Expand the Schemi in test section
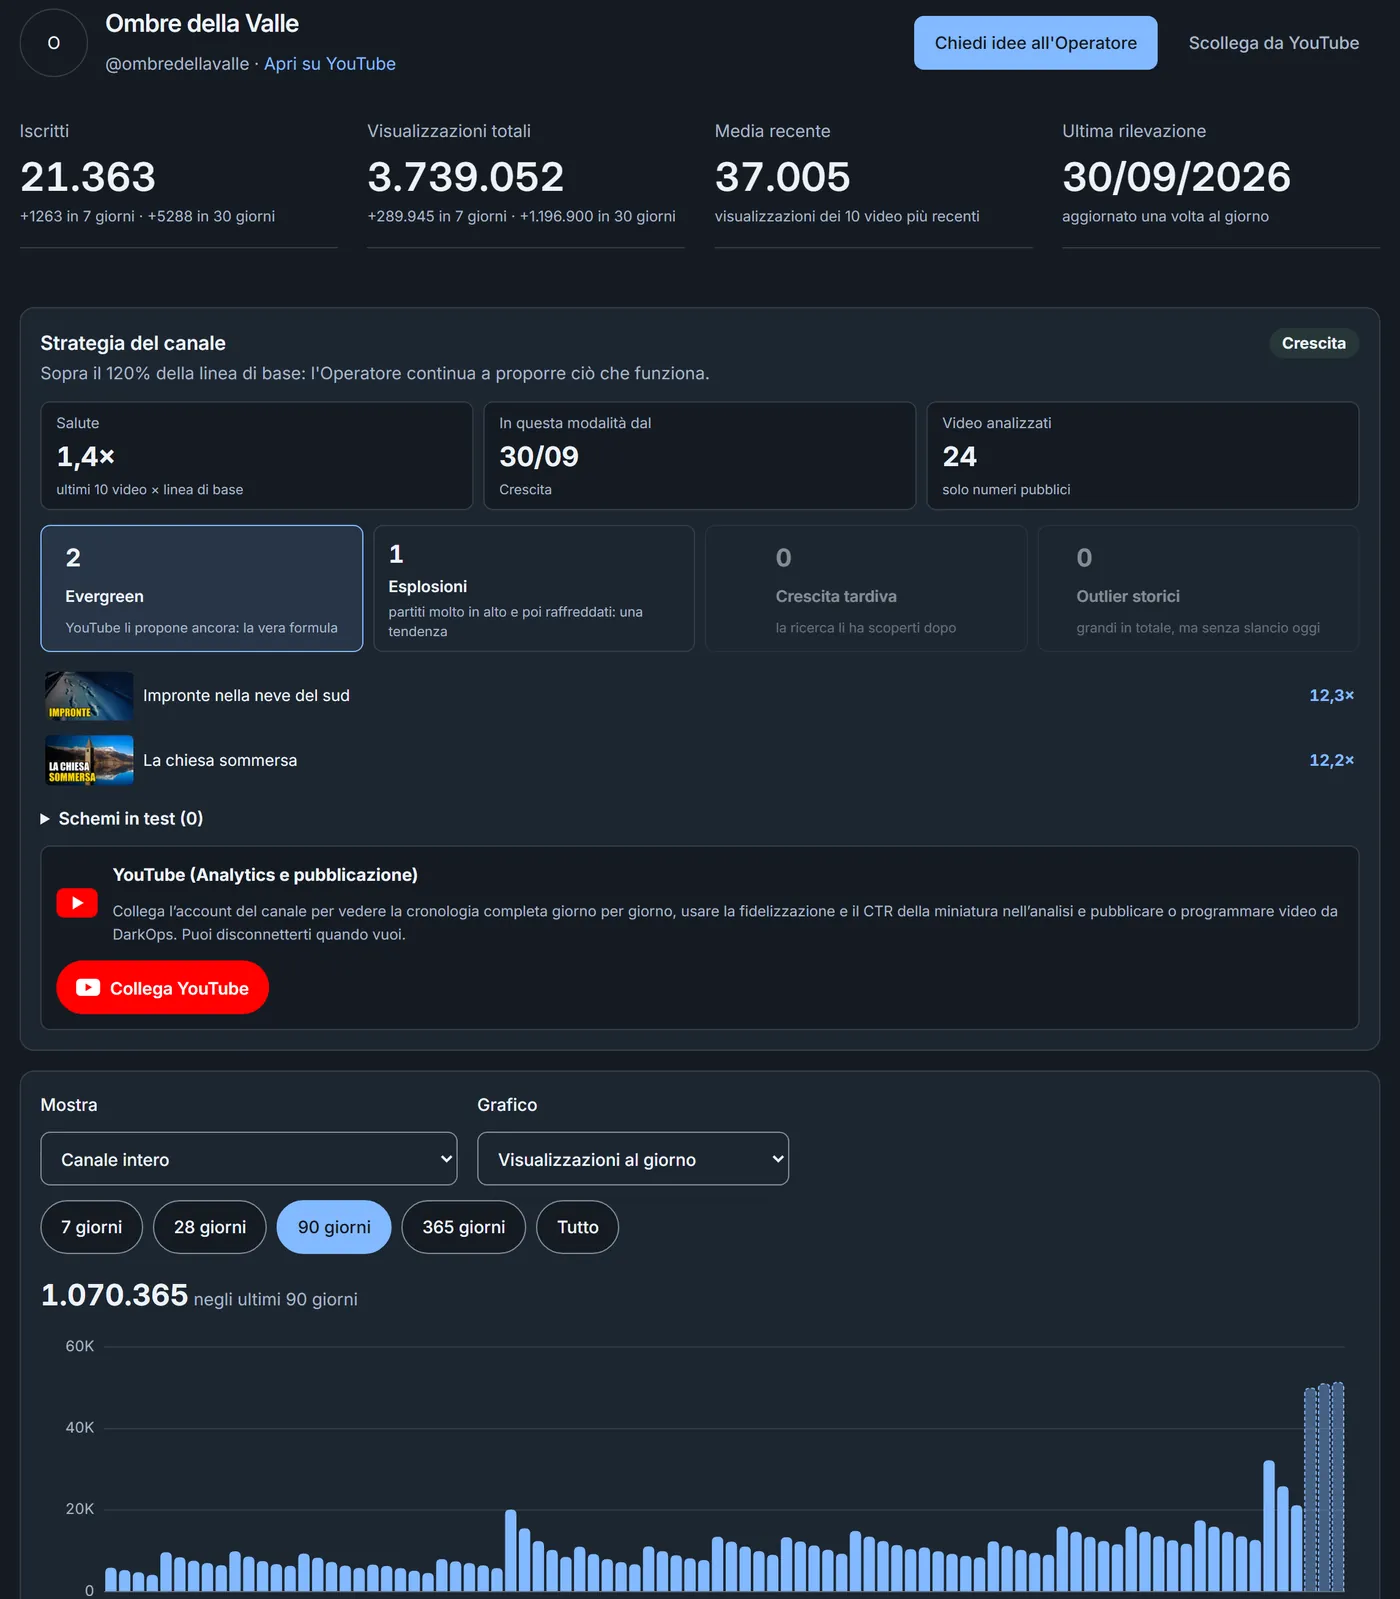The width and height of the screenshot is (1400, 1599). [122, 818]
